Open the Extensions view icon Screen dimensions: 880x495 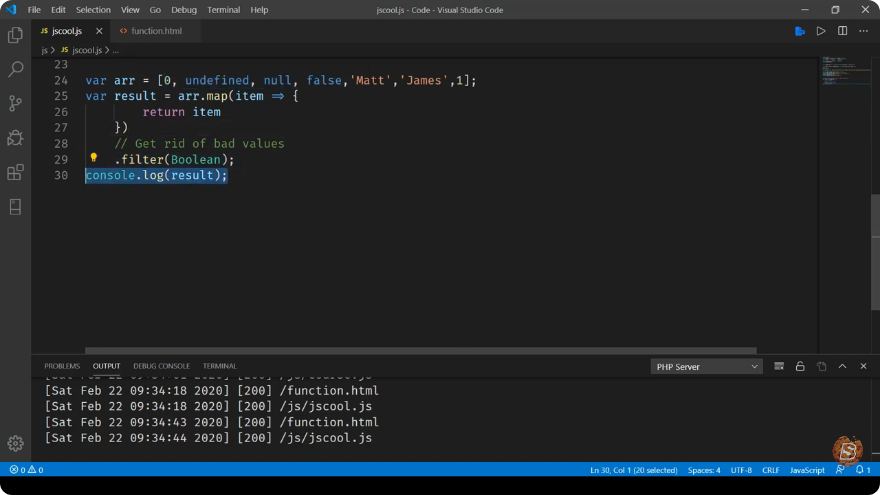coord(15,172)
